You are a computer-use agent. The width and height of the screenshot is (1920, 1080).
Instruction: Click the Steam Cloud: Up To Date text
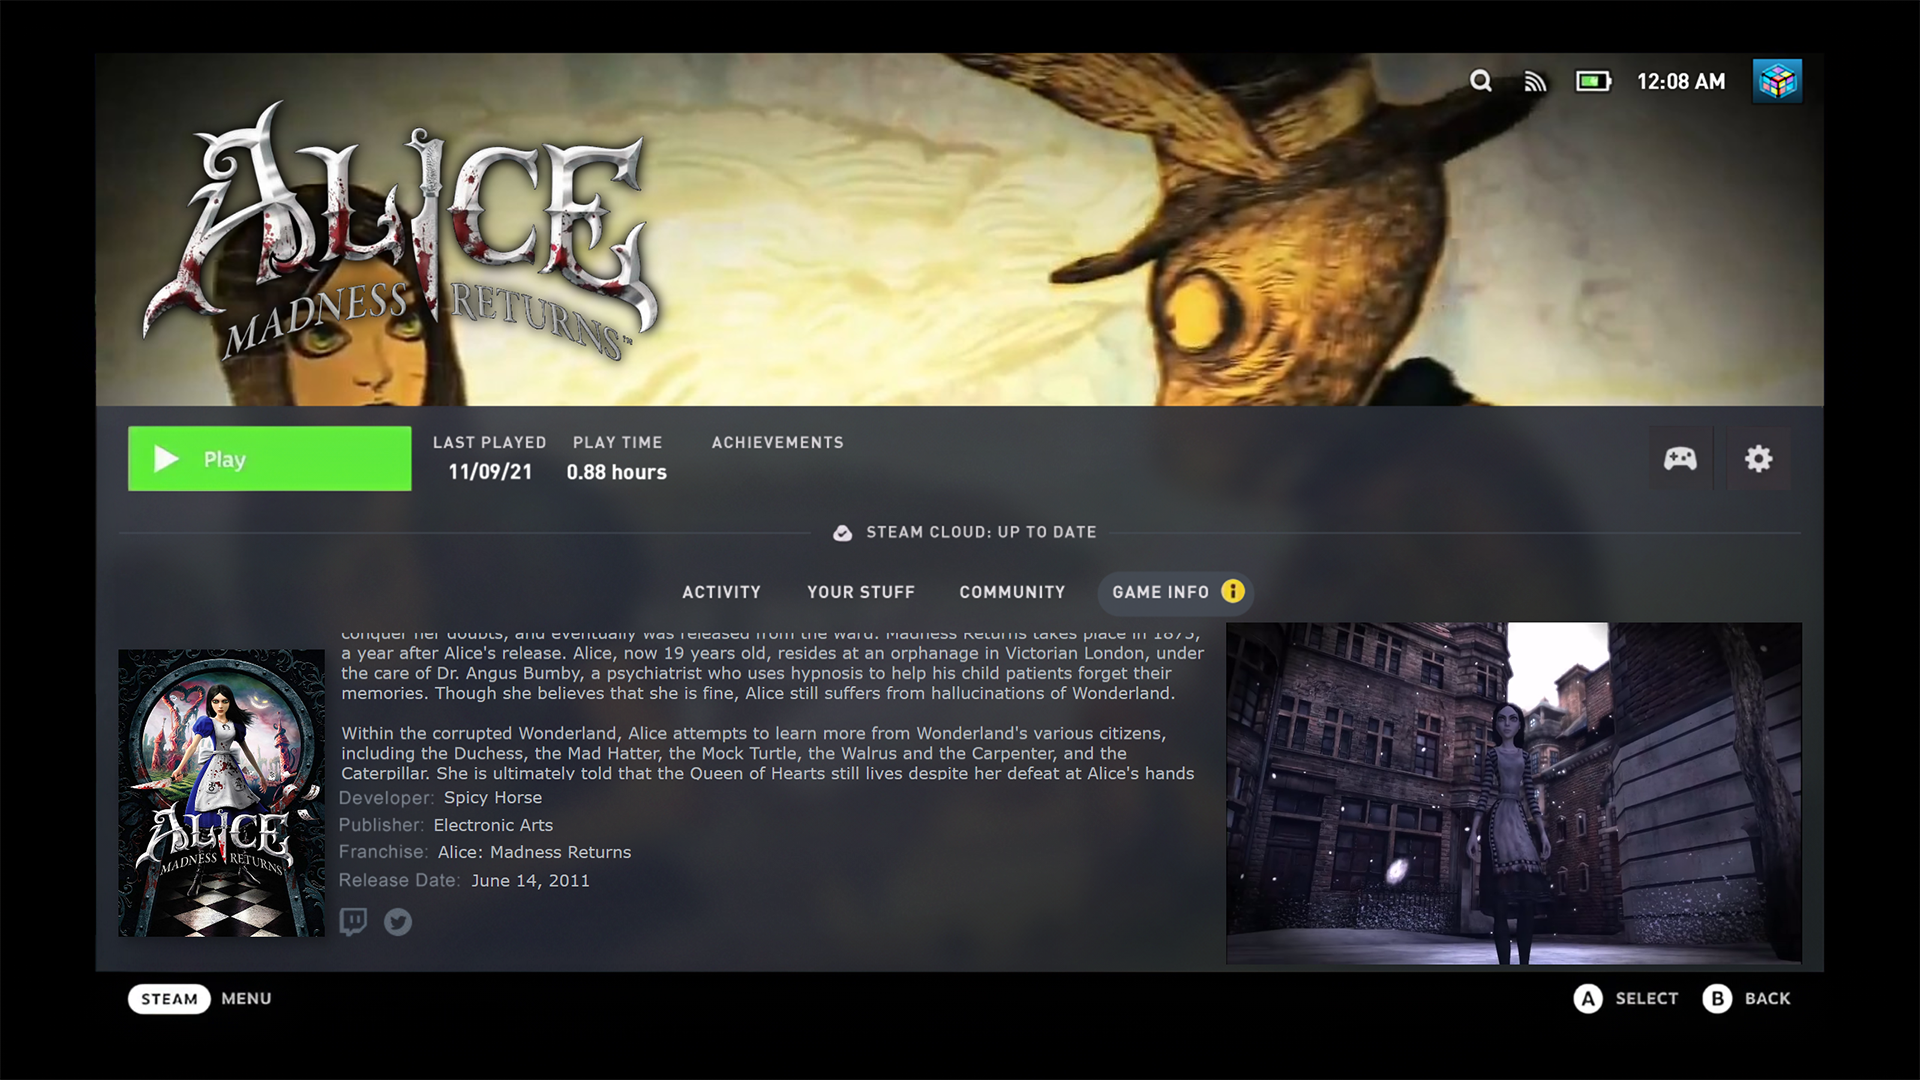(981, 533)
